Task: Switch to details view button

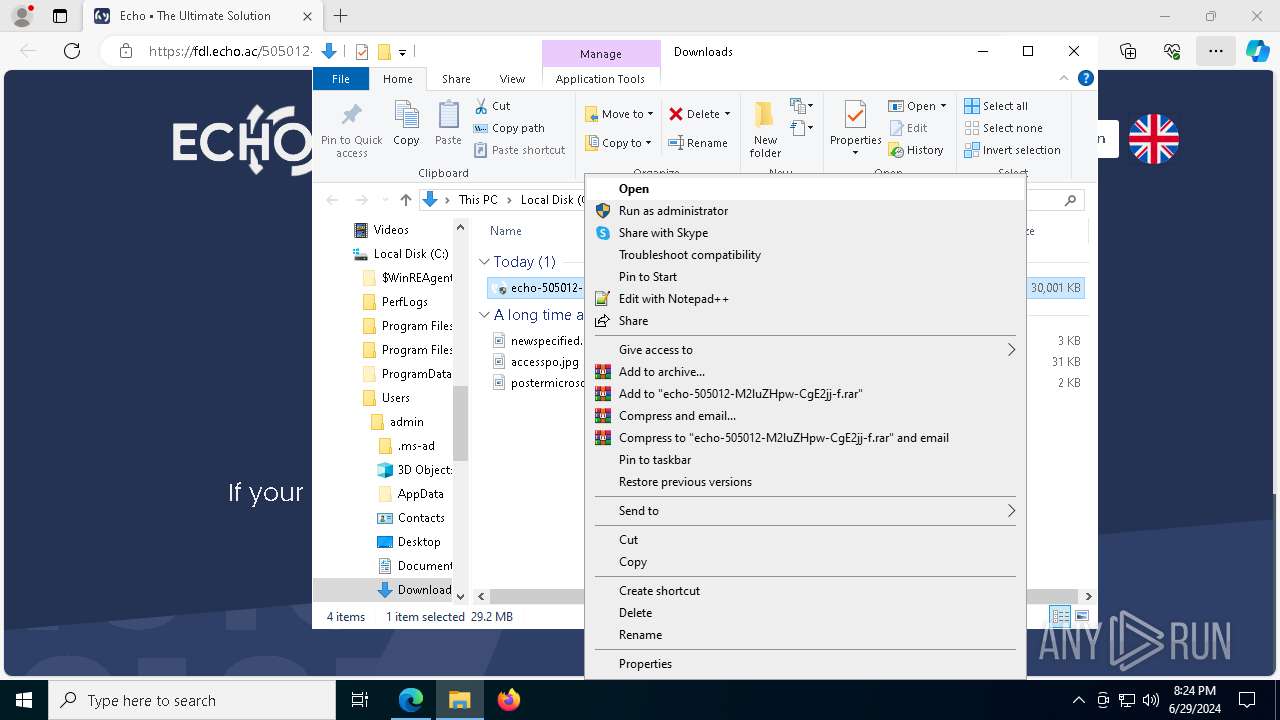Action: coord(1060,616)
